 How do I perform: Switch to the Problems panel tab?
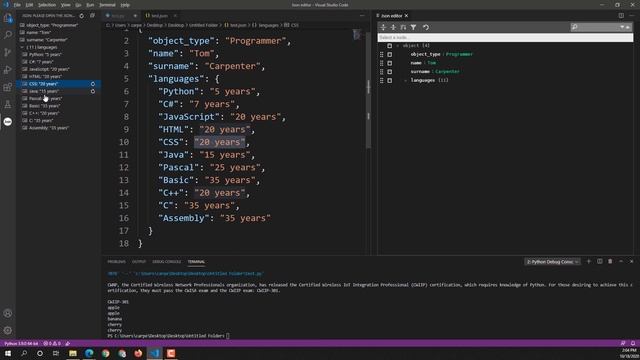(117, 262)
